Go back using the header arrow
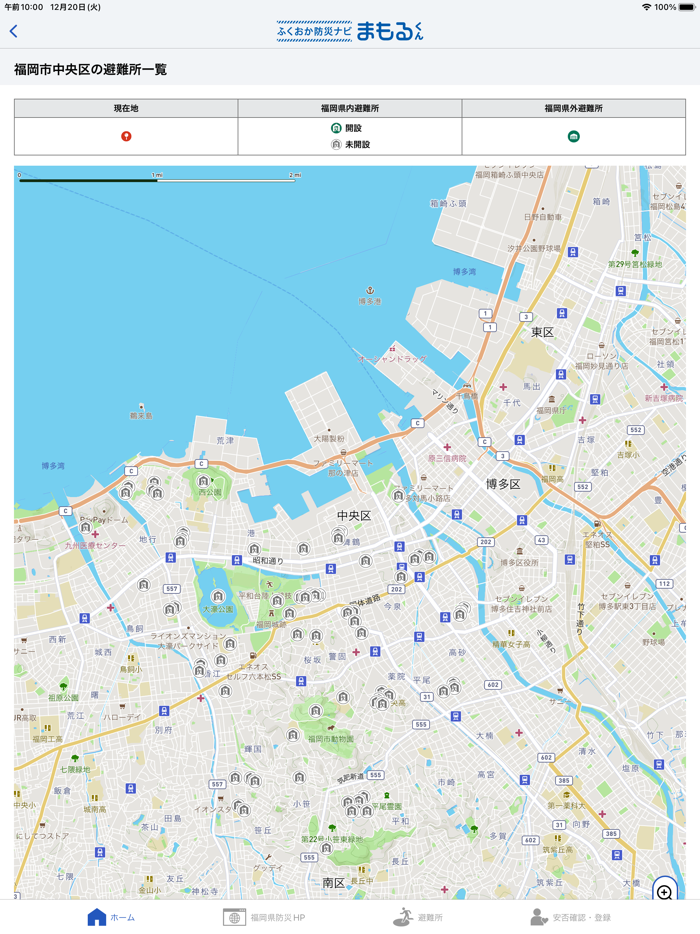Viewport: 700px width, 934px height. [x=14, y=32]
